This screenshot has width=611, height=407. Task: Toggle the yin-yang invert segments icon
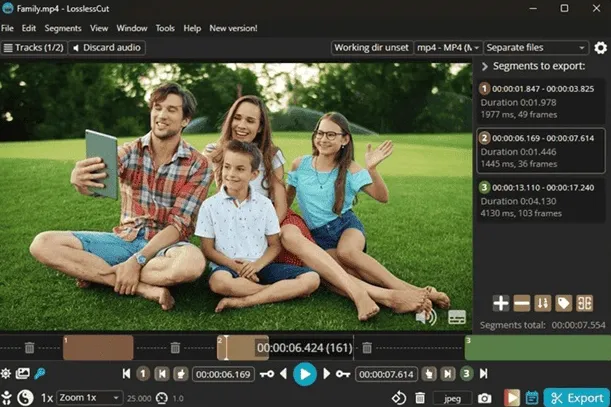[x=25, y=398]
